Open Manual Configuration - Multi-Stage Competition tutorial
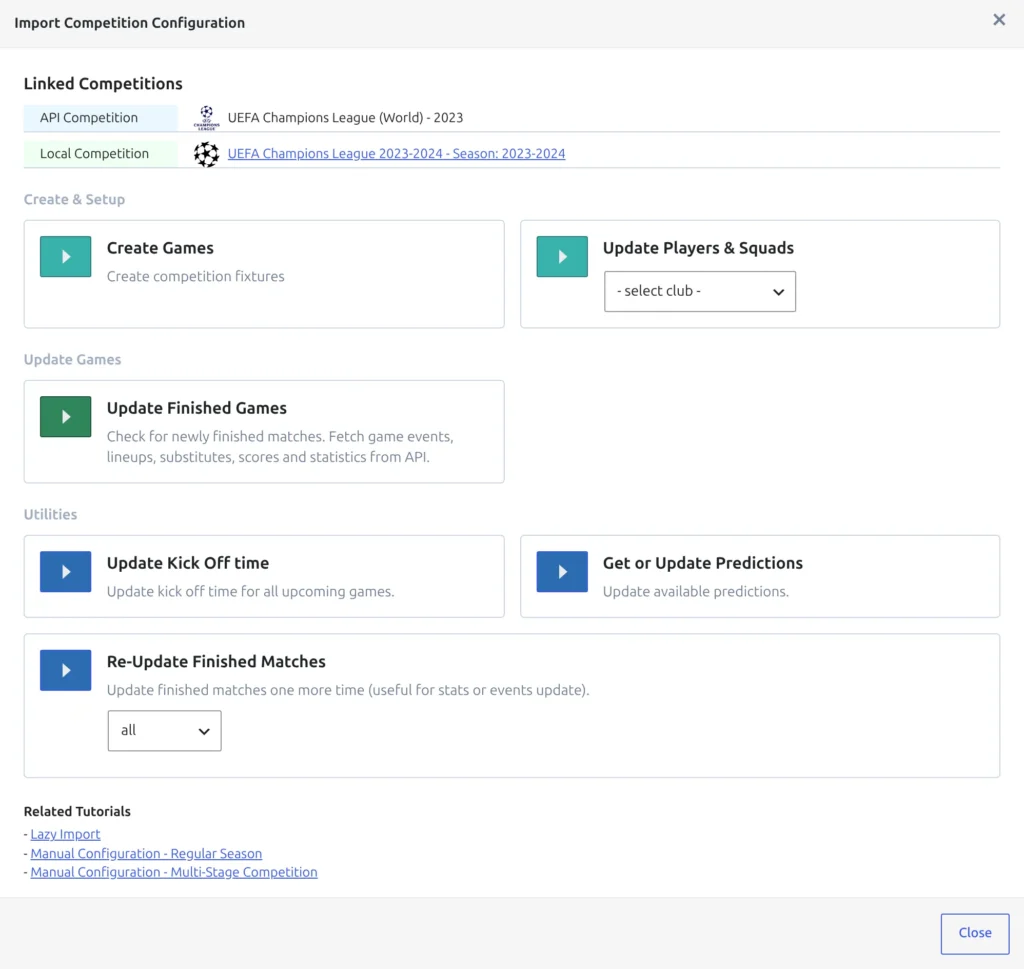 pyautogui.click(x=174, y=872)
